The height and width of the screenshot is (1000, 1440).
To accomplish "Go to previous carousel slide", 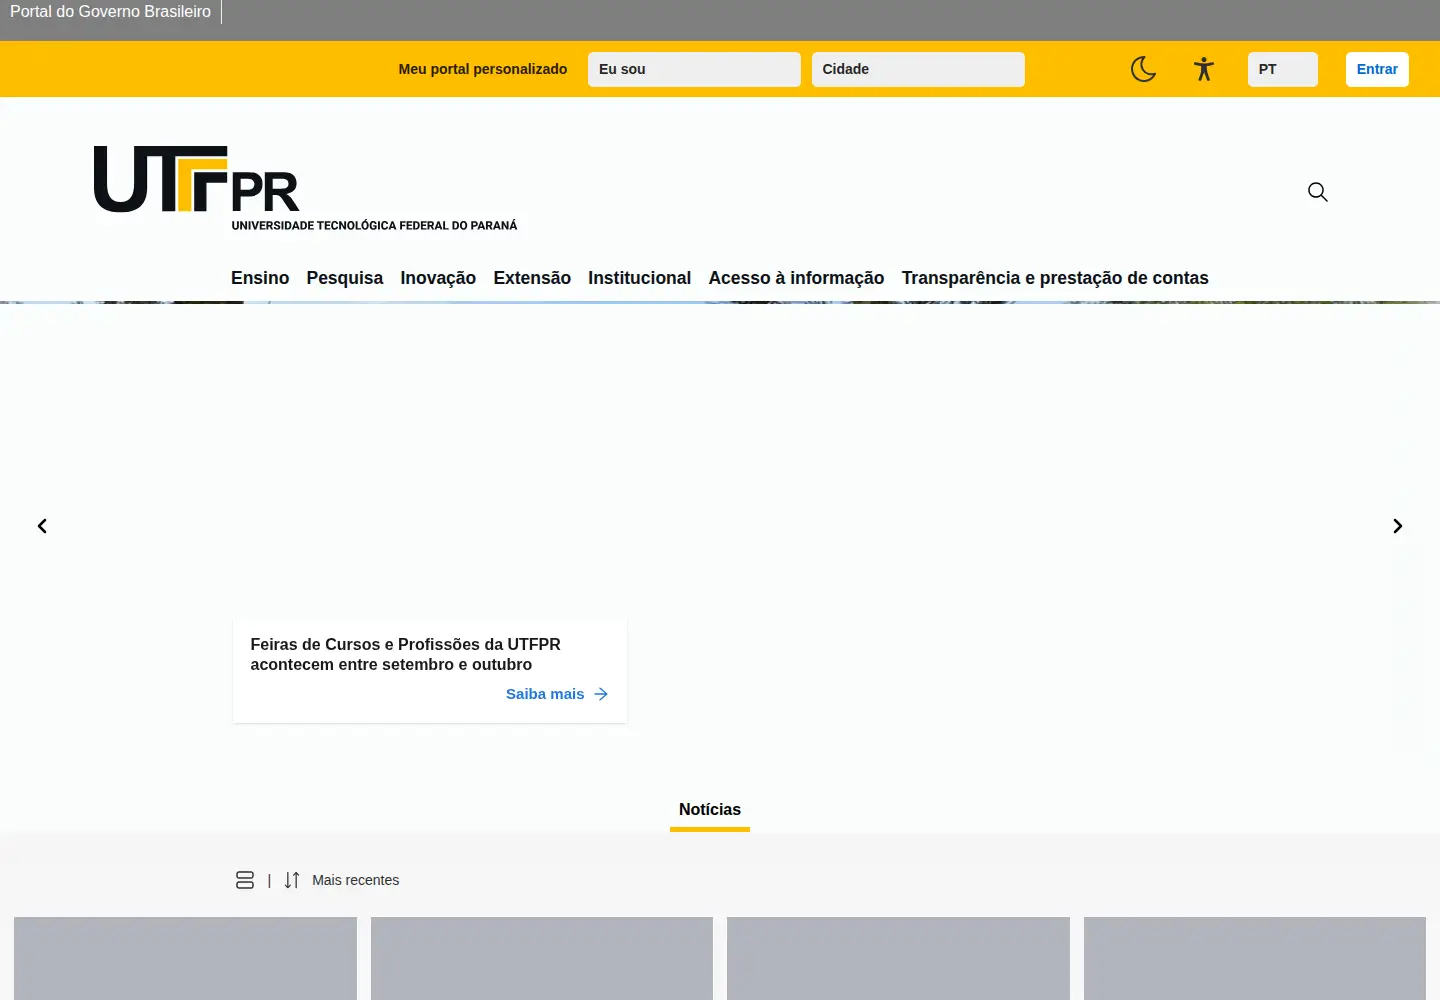I will click(x=42, y=526).
